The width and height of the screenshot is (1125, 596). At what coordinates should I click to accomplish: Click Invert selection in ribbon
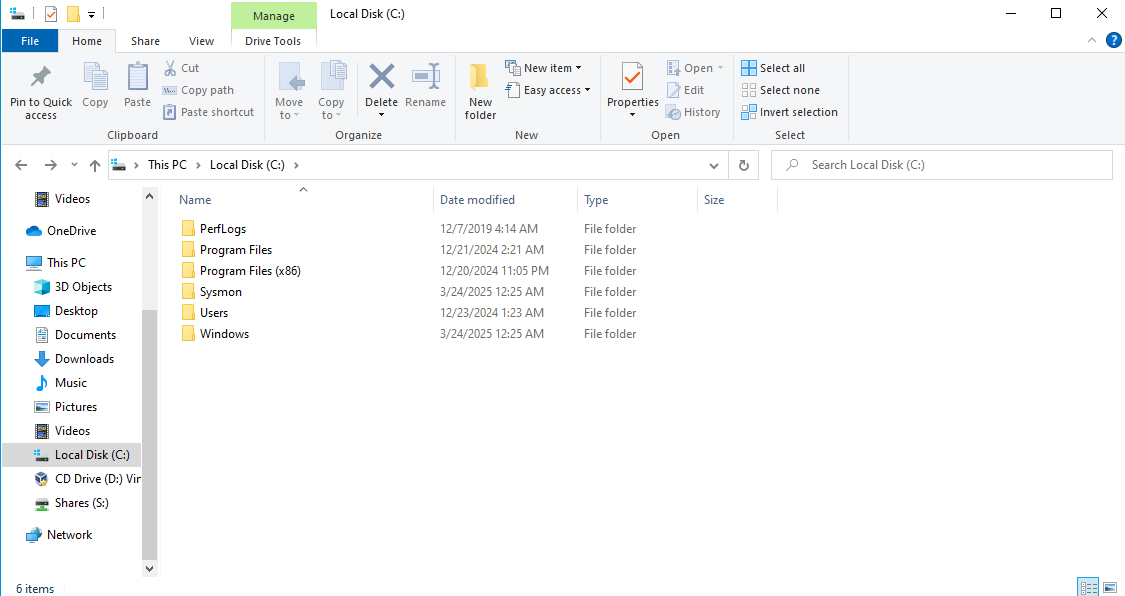pyautogui.click(x=789, y=112)
